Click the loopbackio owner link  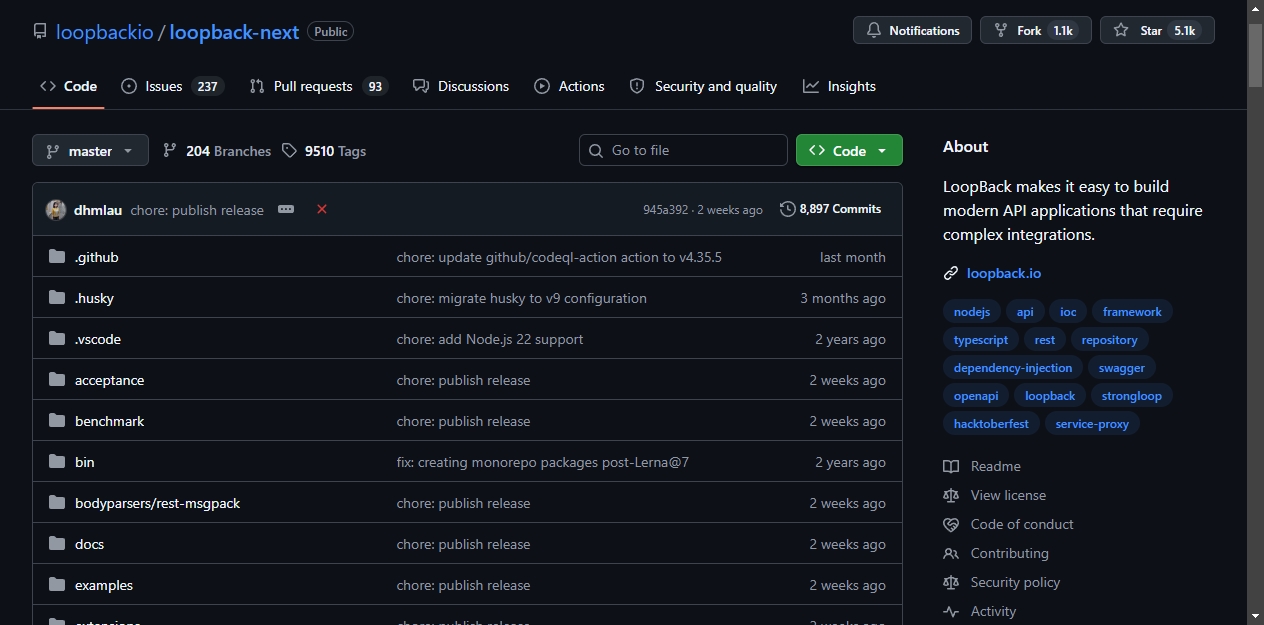pyautogui.click(x=105, y=31)
